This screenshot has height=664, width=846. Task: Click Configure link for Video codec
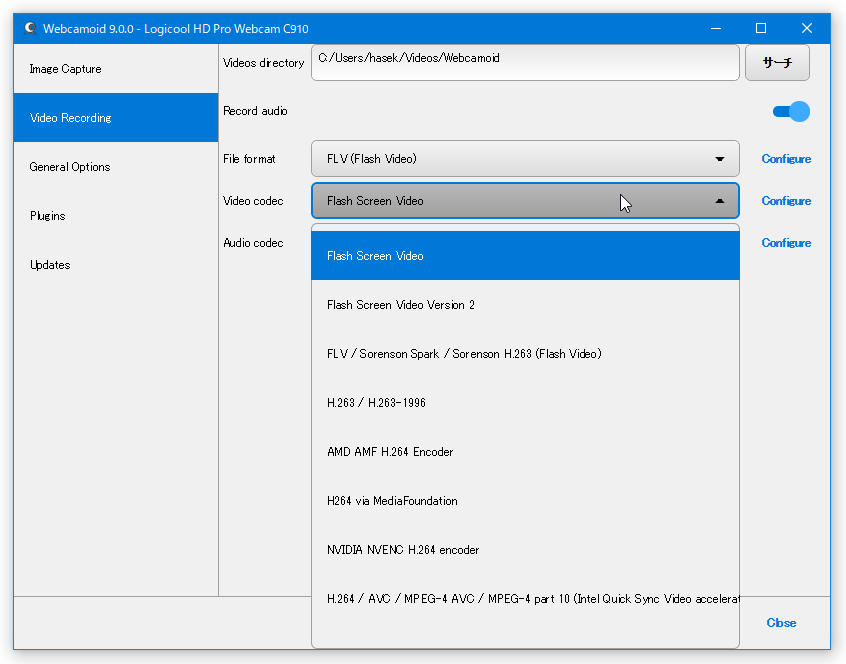point(786,201)
